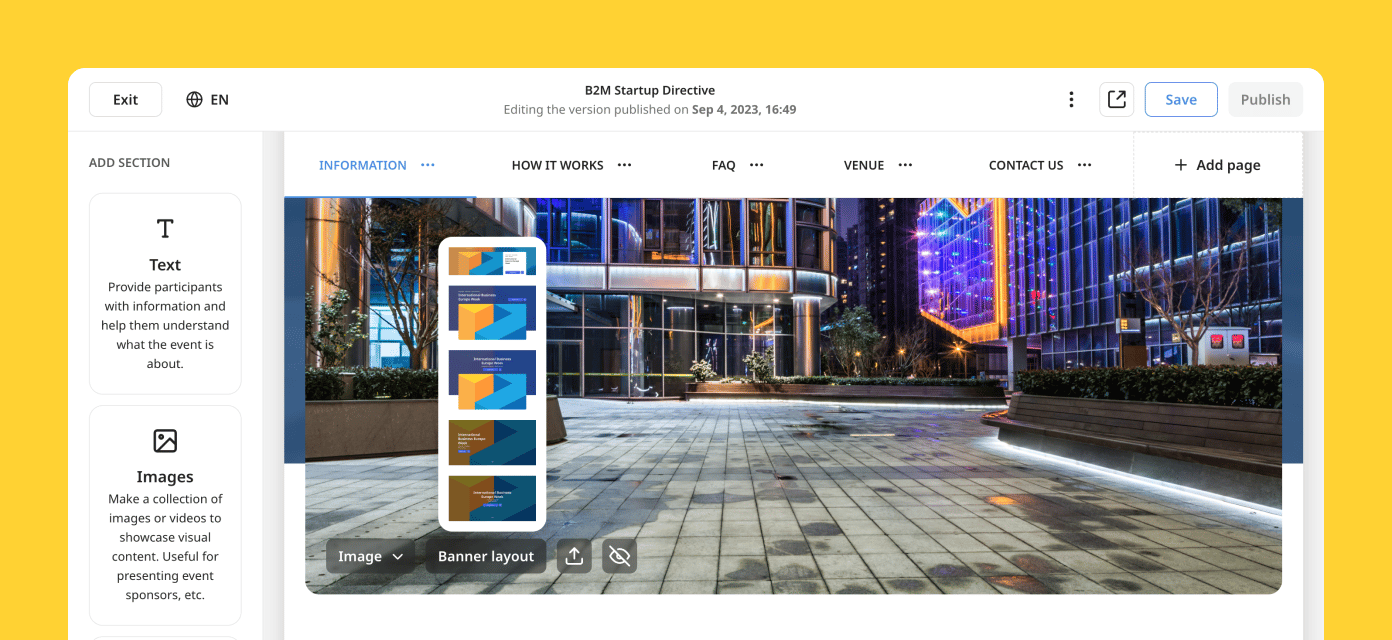This screenshot has width=1392, height=640.
Task: Click the B2M Startup Directive title
Action: point(650,90)
